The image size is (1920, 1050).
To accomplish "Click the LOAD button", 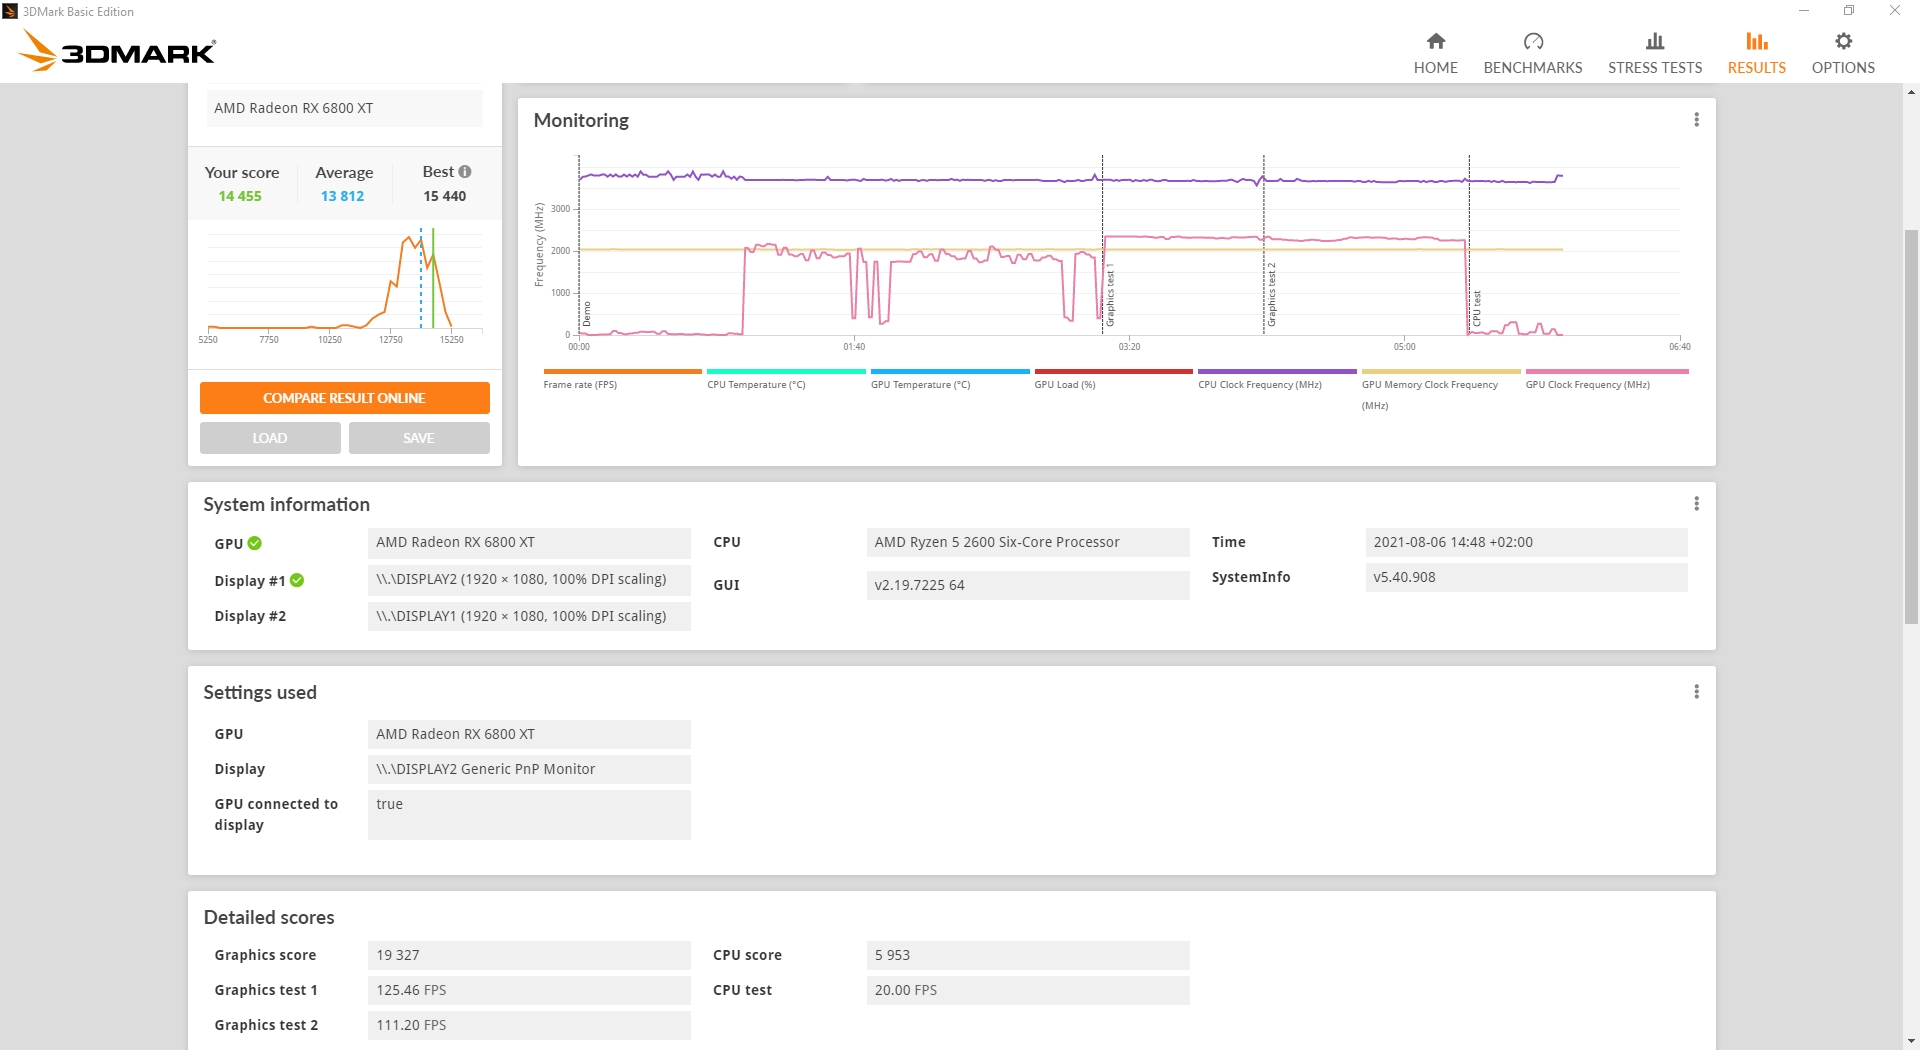I will click(270, 438).
